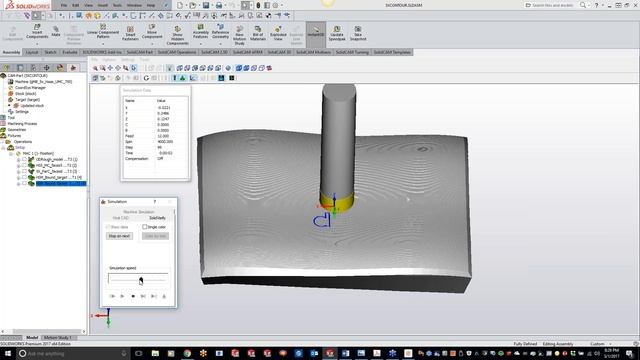
Task: Click the Stop button in Simulation
Action: click(133, 296)
